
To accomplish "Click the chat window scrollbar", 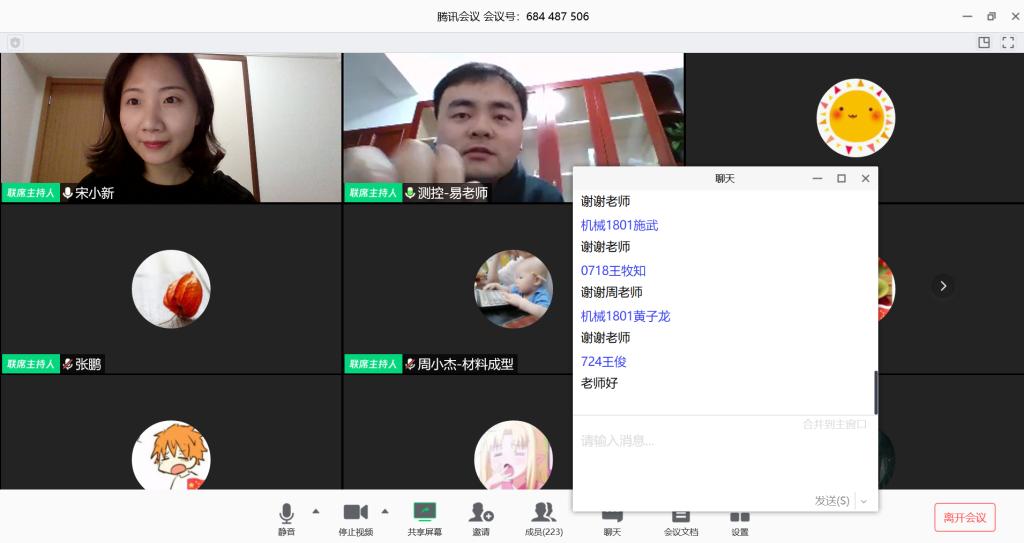I will (875, 392).
